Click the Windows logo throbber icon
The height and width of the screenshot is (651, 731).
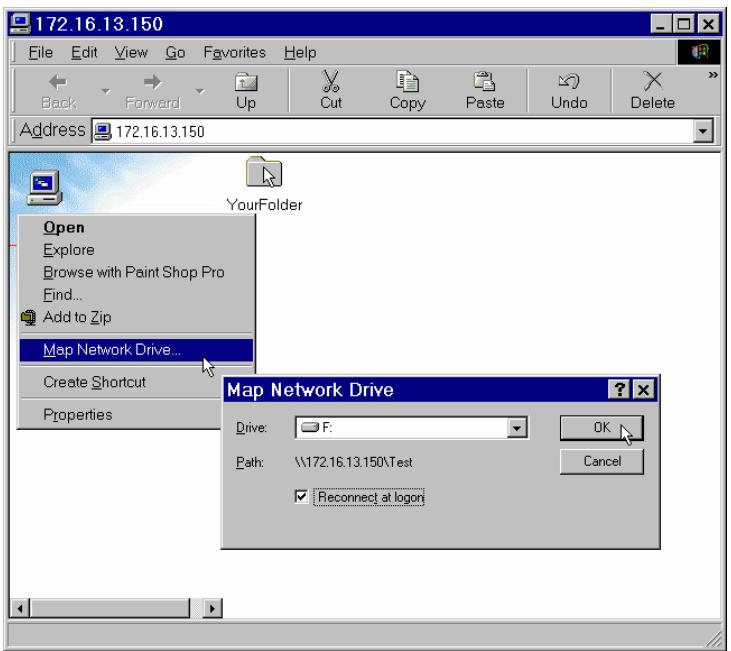coord(699,52)
